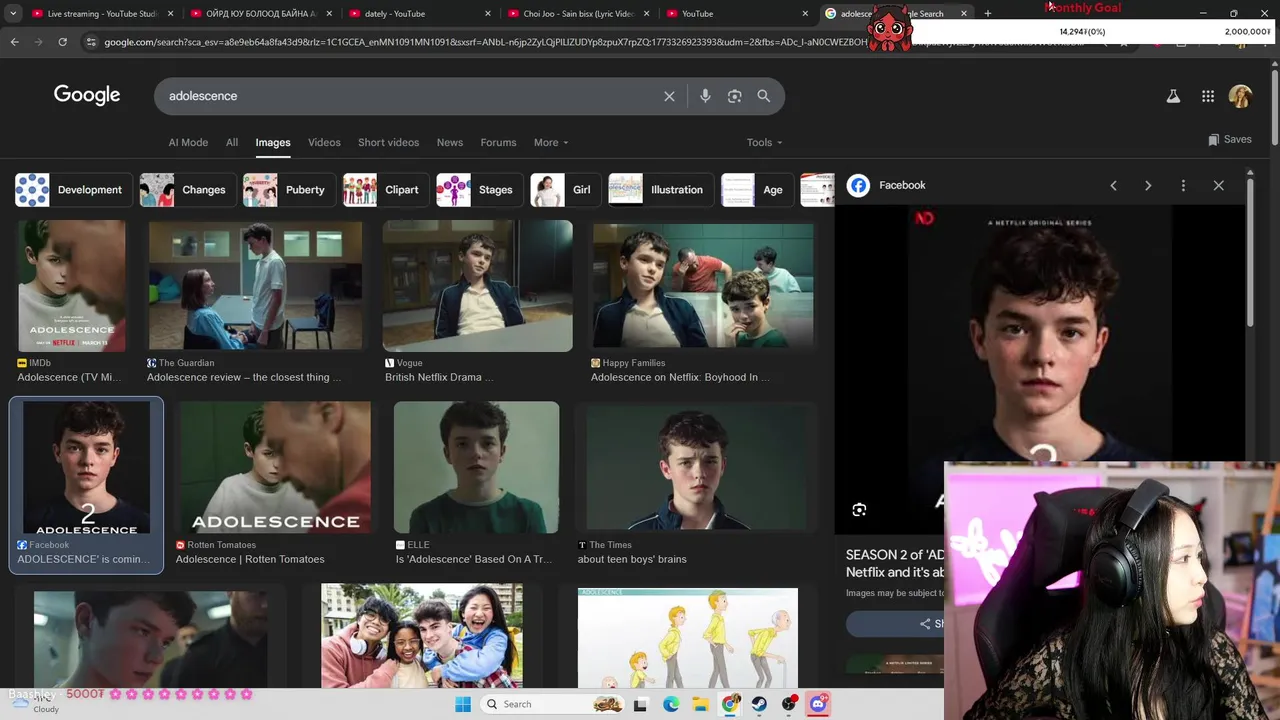Switch to AI Mode tab
The width and height of the screenshot is (1280, 720).
point(188,142)
